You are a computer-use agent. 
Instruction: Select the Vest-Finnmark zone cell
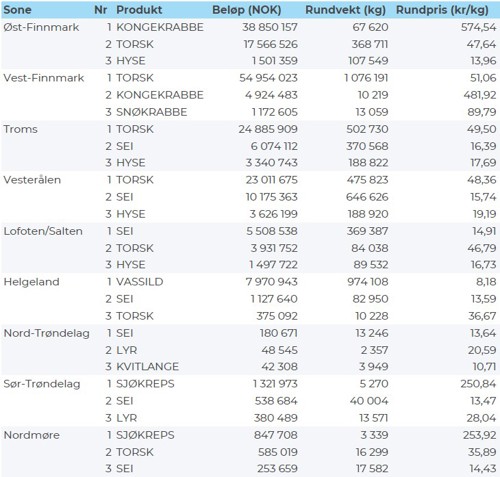tap(44, 78)
